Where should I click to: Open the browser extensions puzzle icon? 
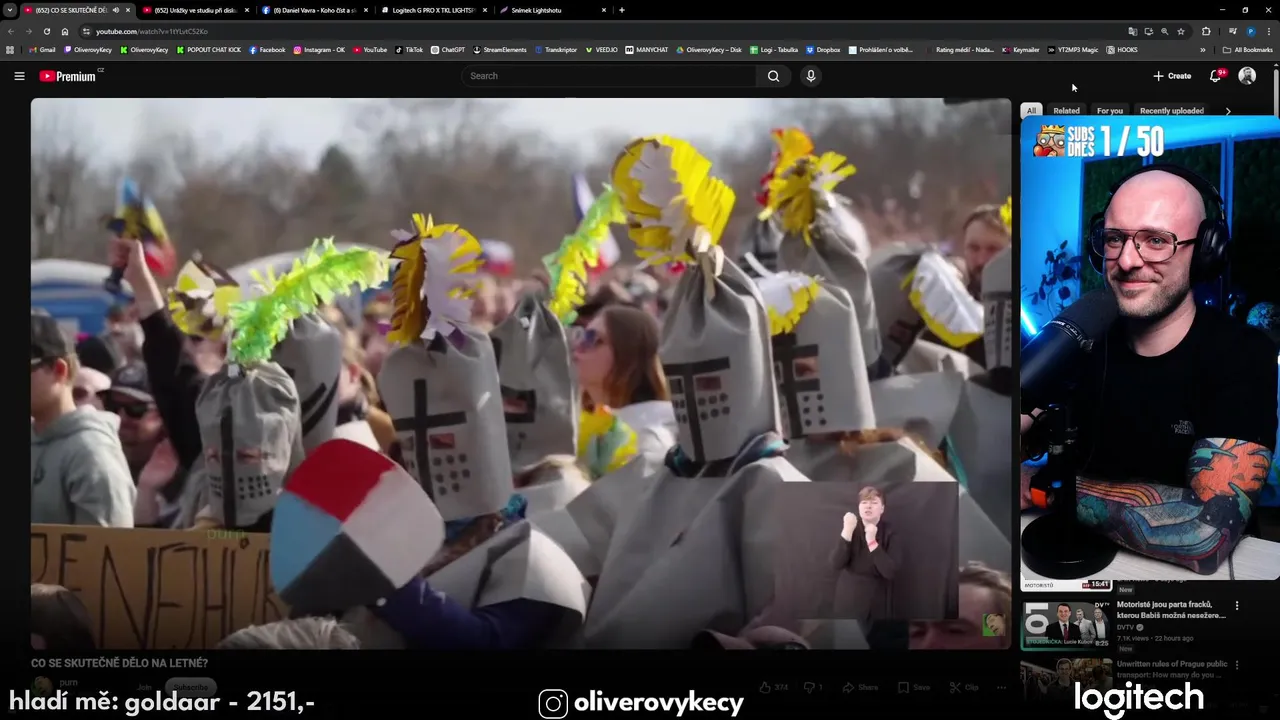coord(1206,31)
